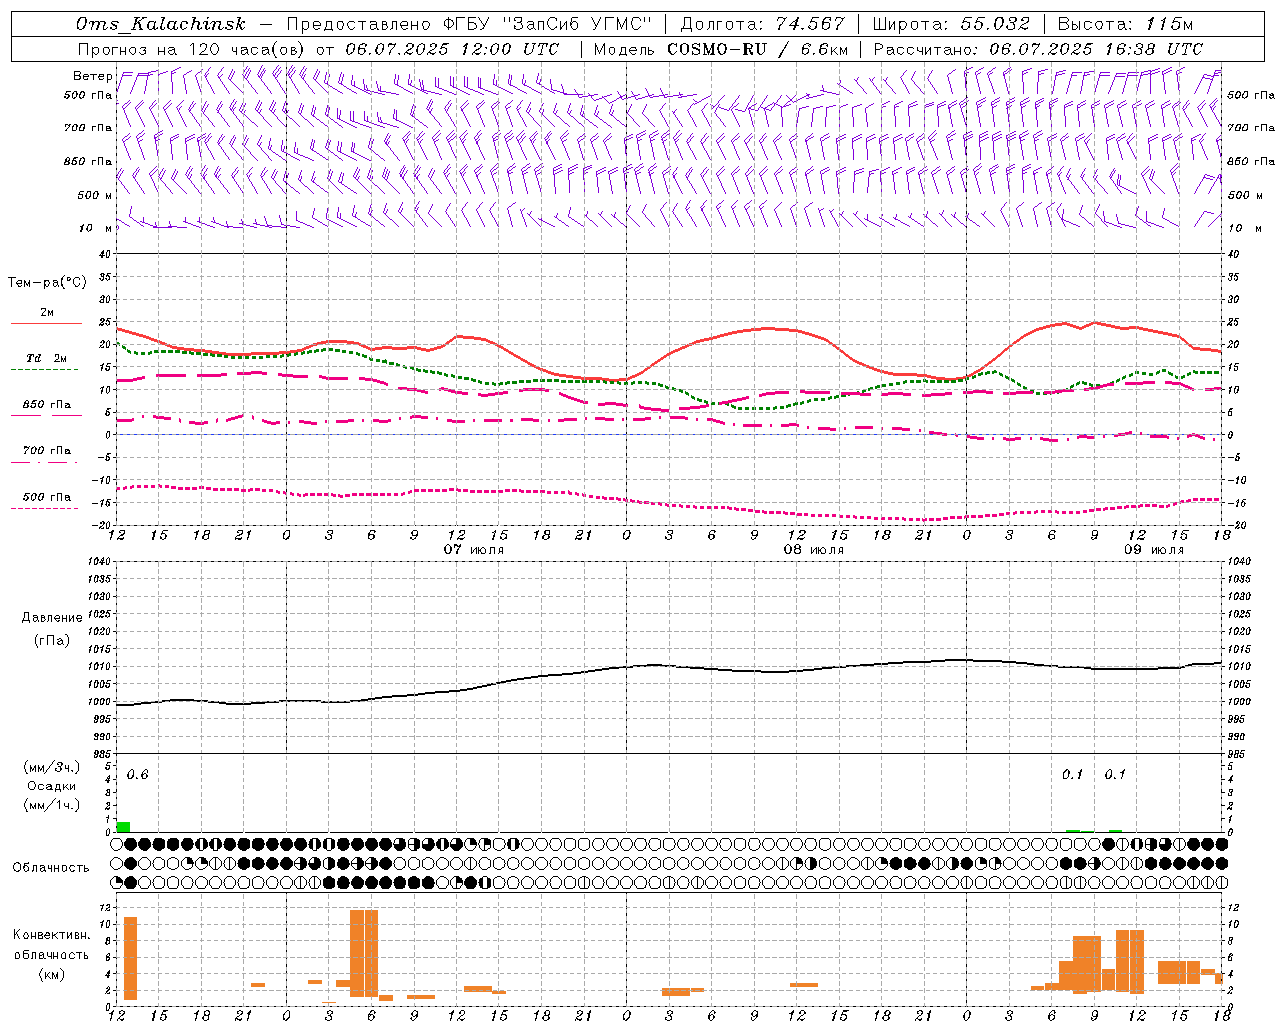Click the tall orange convective bar at forecast start

click(x=130, y=958)
